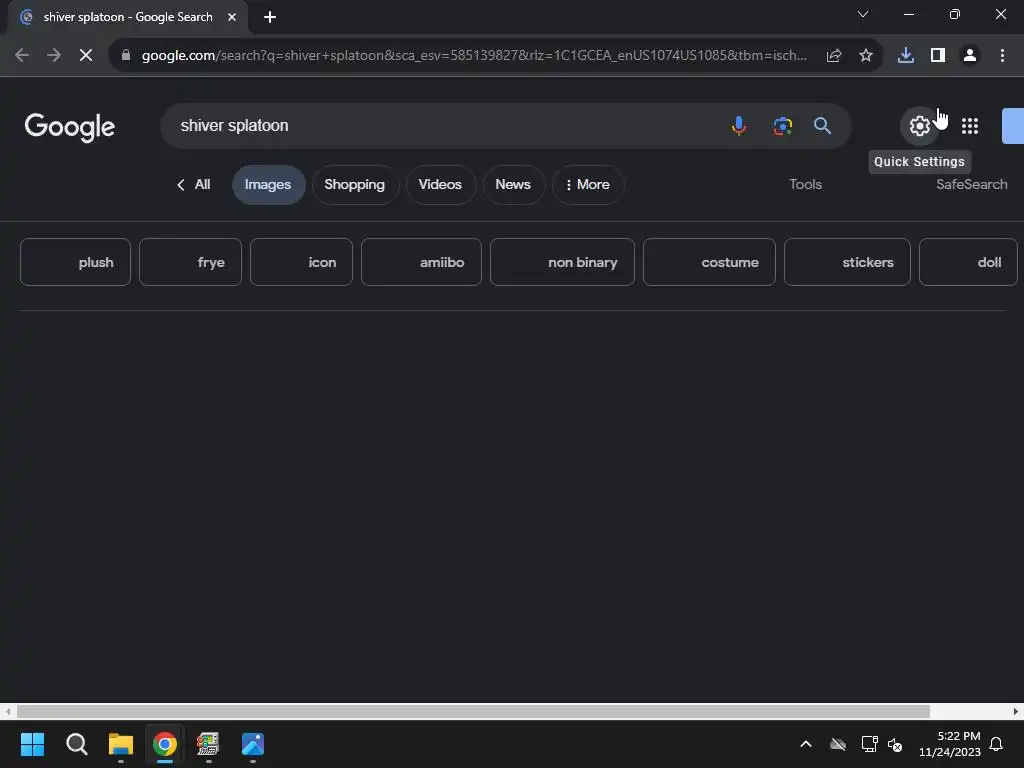Filter images by frye
Screen dimensions: 1024x768
click(190, 263)
